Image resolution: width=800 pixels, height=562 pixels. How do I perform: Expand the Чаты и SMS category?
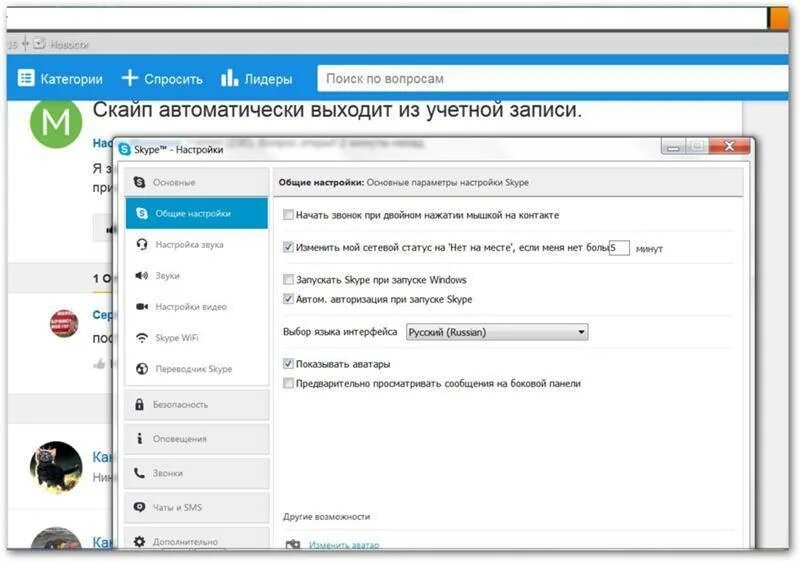click(196, 507)
